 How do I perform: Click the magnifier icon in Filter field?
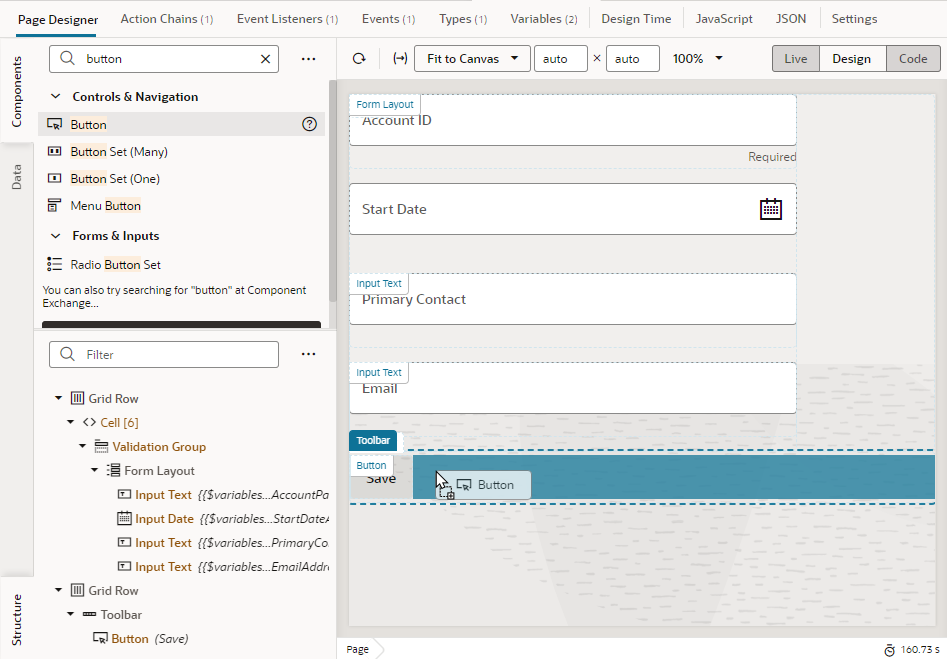pos(68,354)
